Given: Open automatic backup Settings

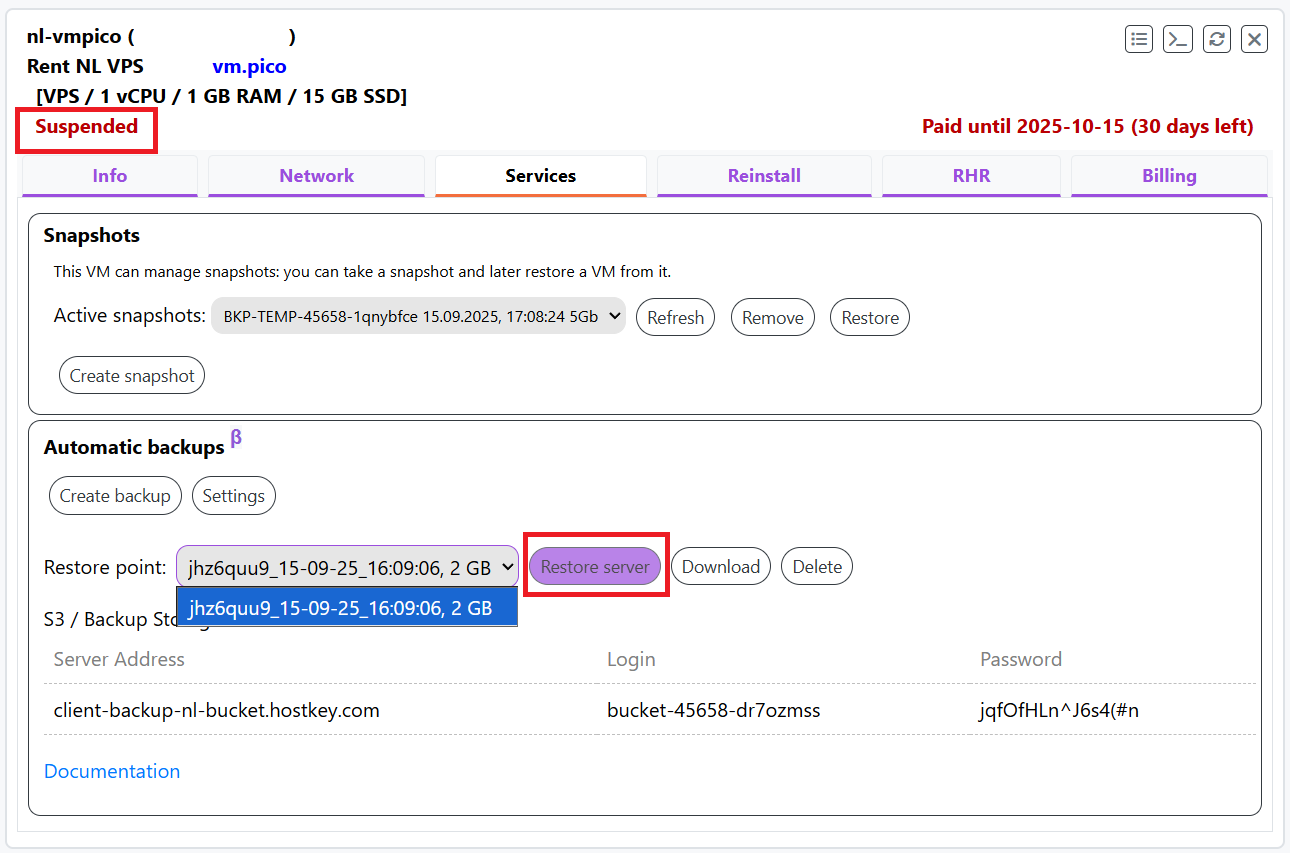Looking at the screenshot, I should pos(233,496).
